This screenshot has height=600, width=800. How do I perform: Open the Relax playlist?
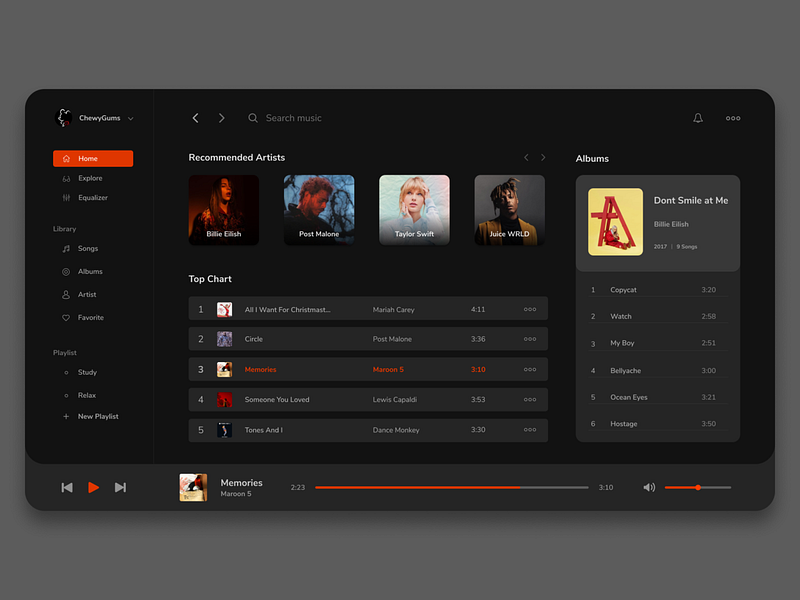click(x=87, y=394)
